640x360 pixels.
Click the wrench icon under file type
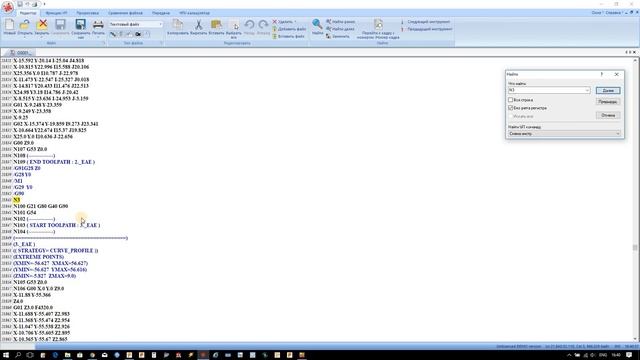click(113, 34)
